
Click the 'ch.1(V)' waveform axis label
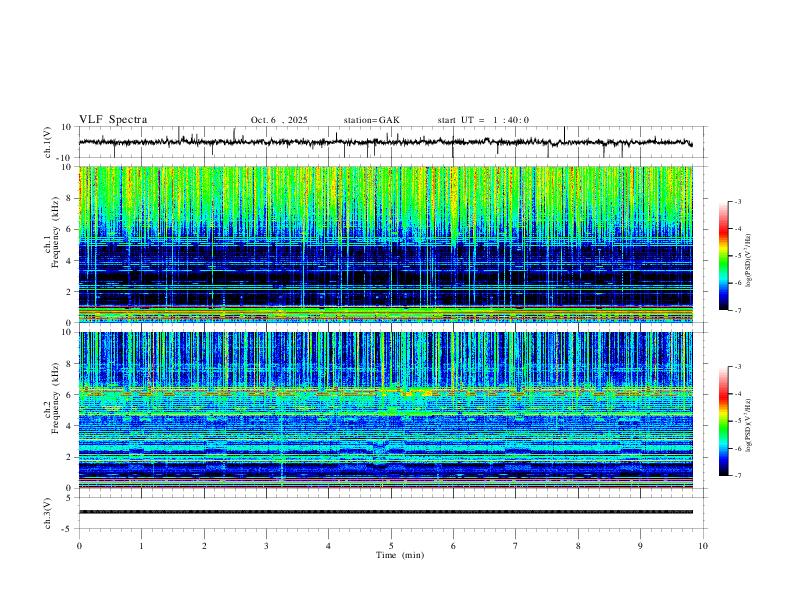pos(48,142)
